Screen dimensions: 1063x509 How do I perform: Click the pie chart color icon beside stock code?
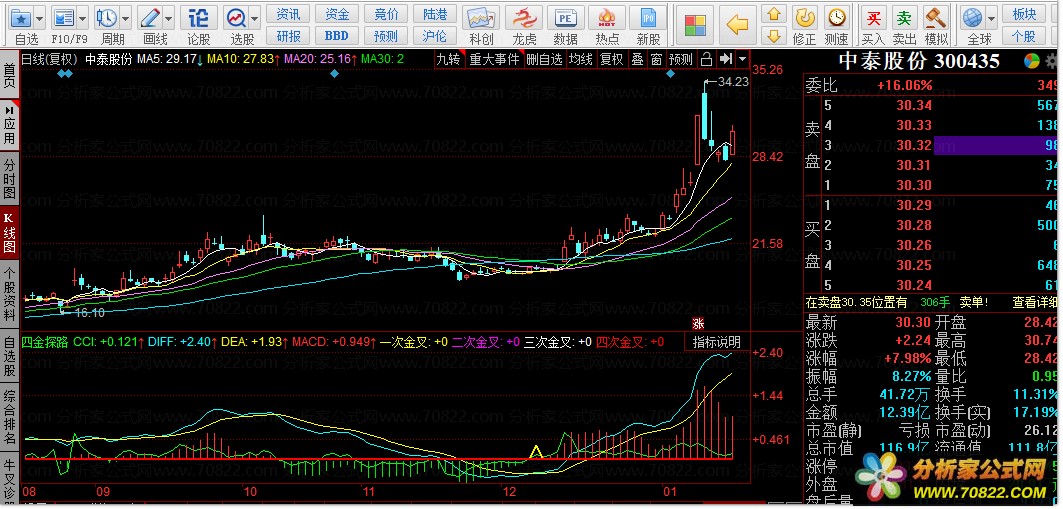[x=1030, y=61]
